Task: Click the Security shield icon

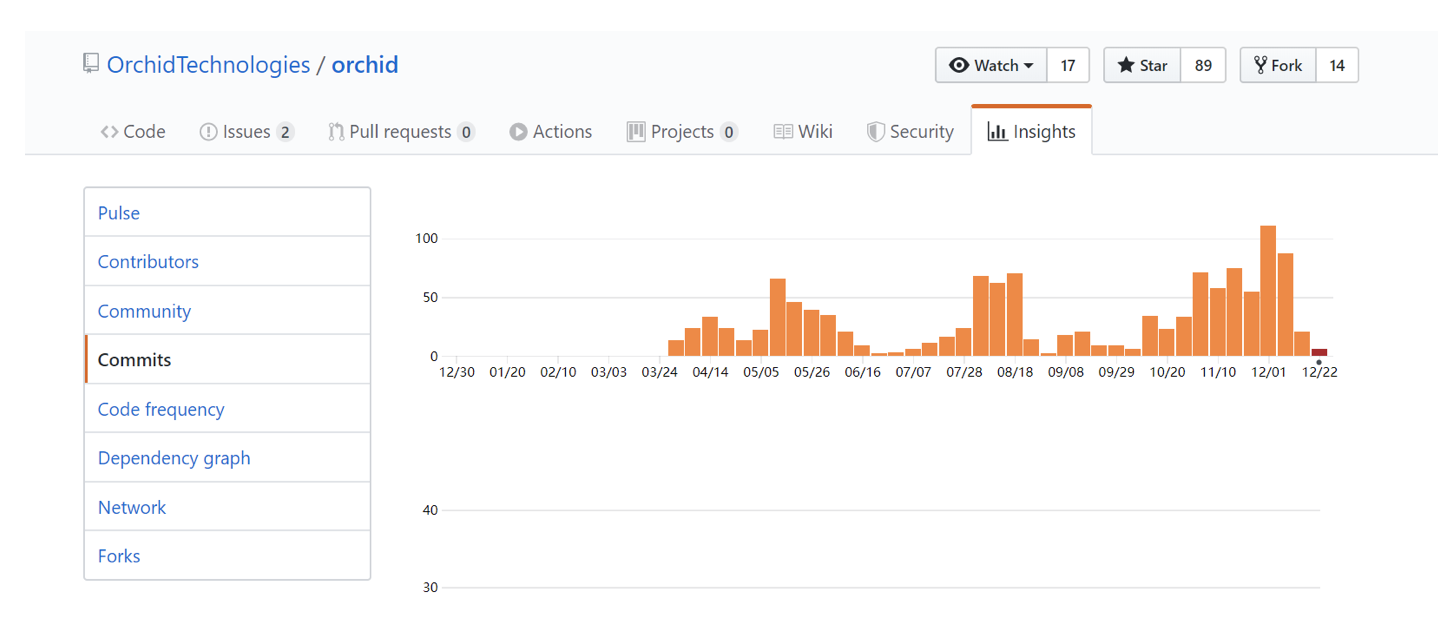Action: (x=875, y=132)
